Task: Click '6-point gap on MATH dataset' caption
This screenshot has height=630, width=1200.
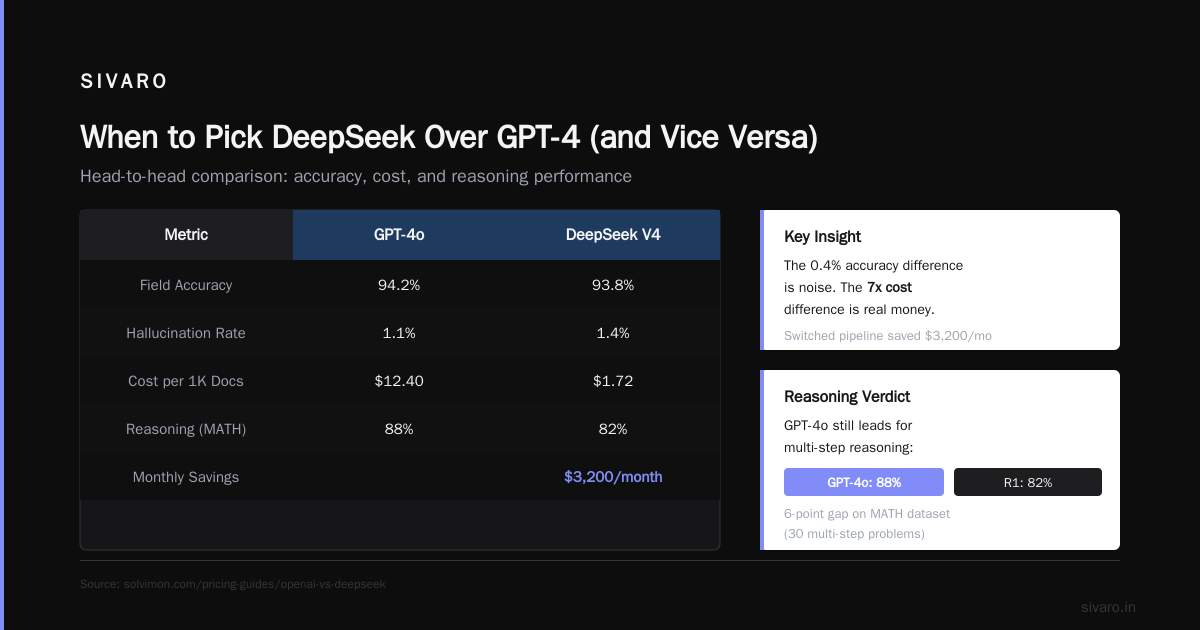Action: click(x=867, y=514)
